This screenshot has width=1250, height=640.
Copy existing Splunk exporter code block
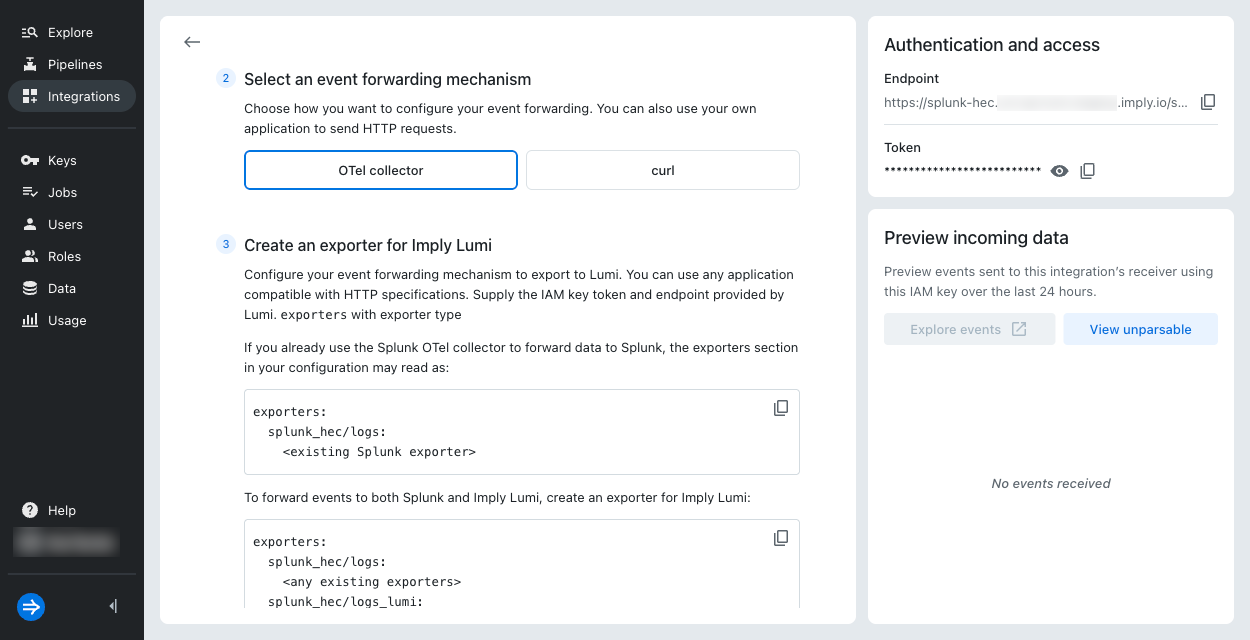coord(781,408)
